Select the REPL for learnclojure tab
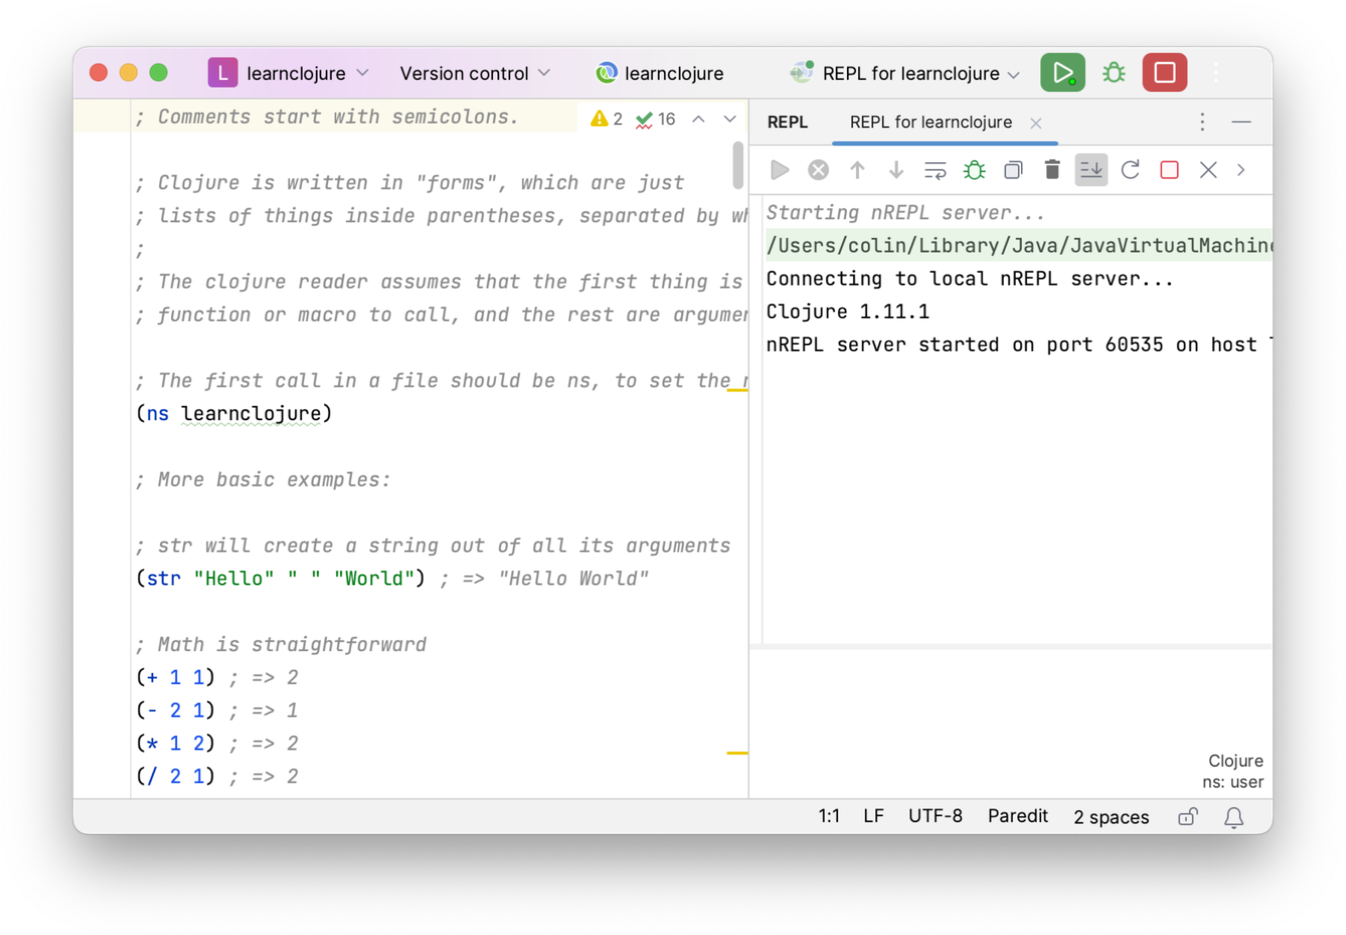Viewport: 1346px width, 935px height. tap(930, 122)
